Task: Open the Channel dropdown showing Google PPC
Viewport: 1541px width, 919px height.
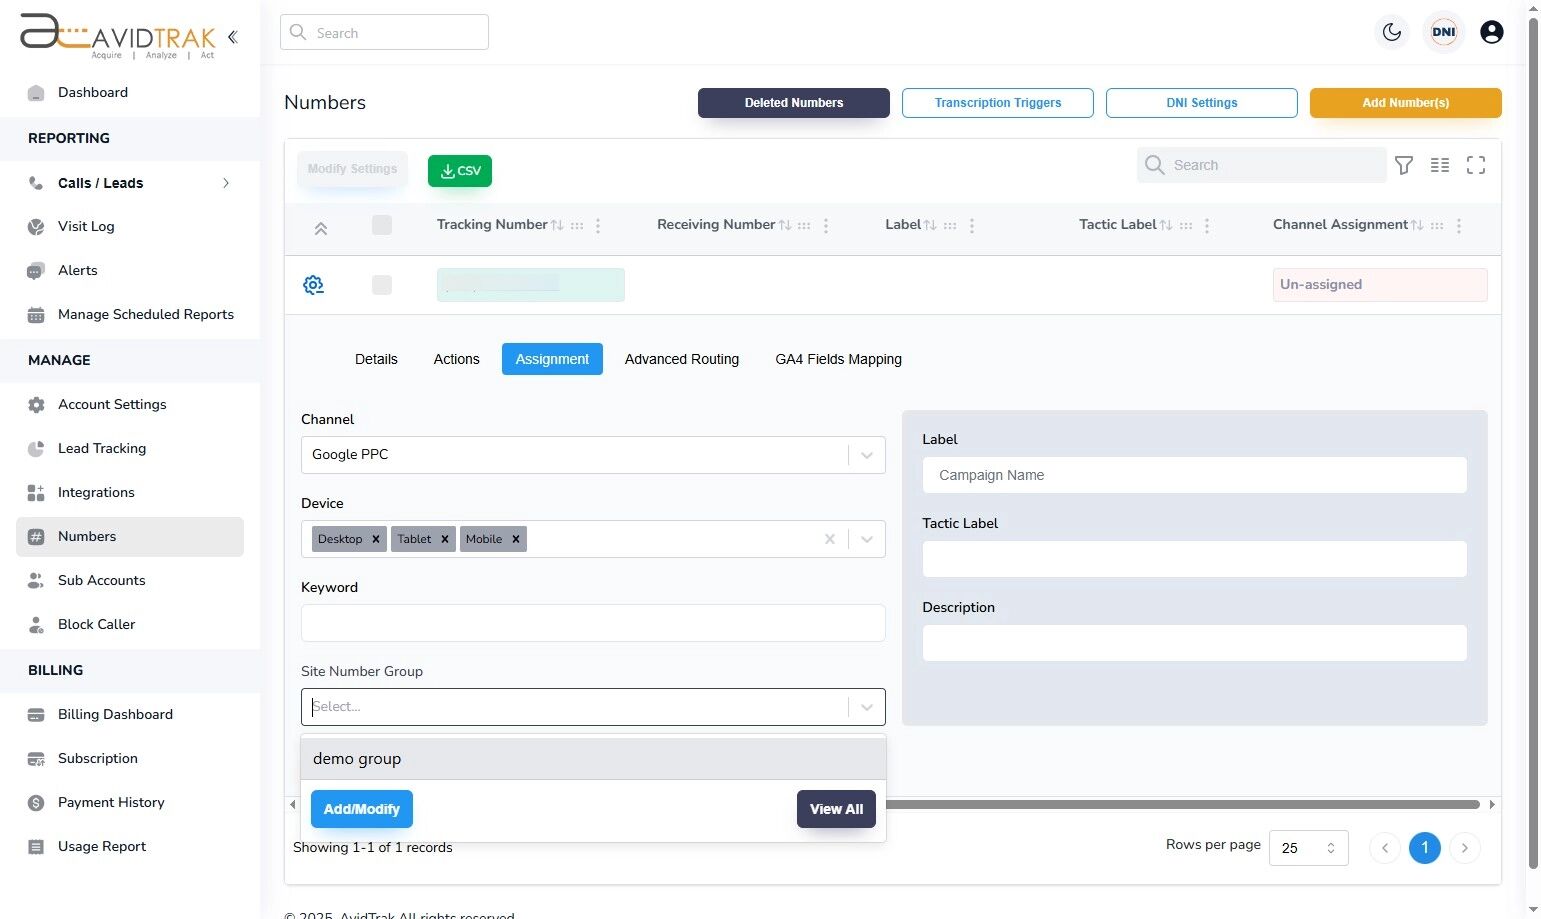Action: coord(866,455)
